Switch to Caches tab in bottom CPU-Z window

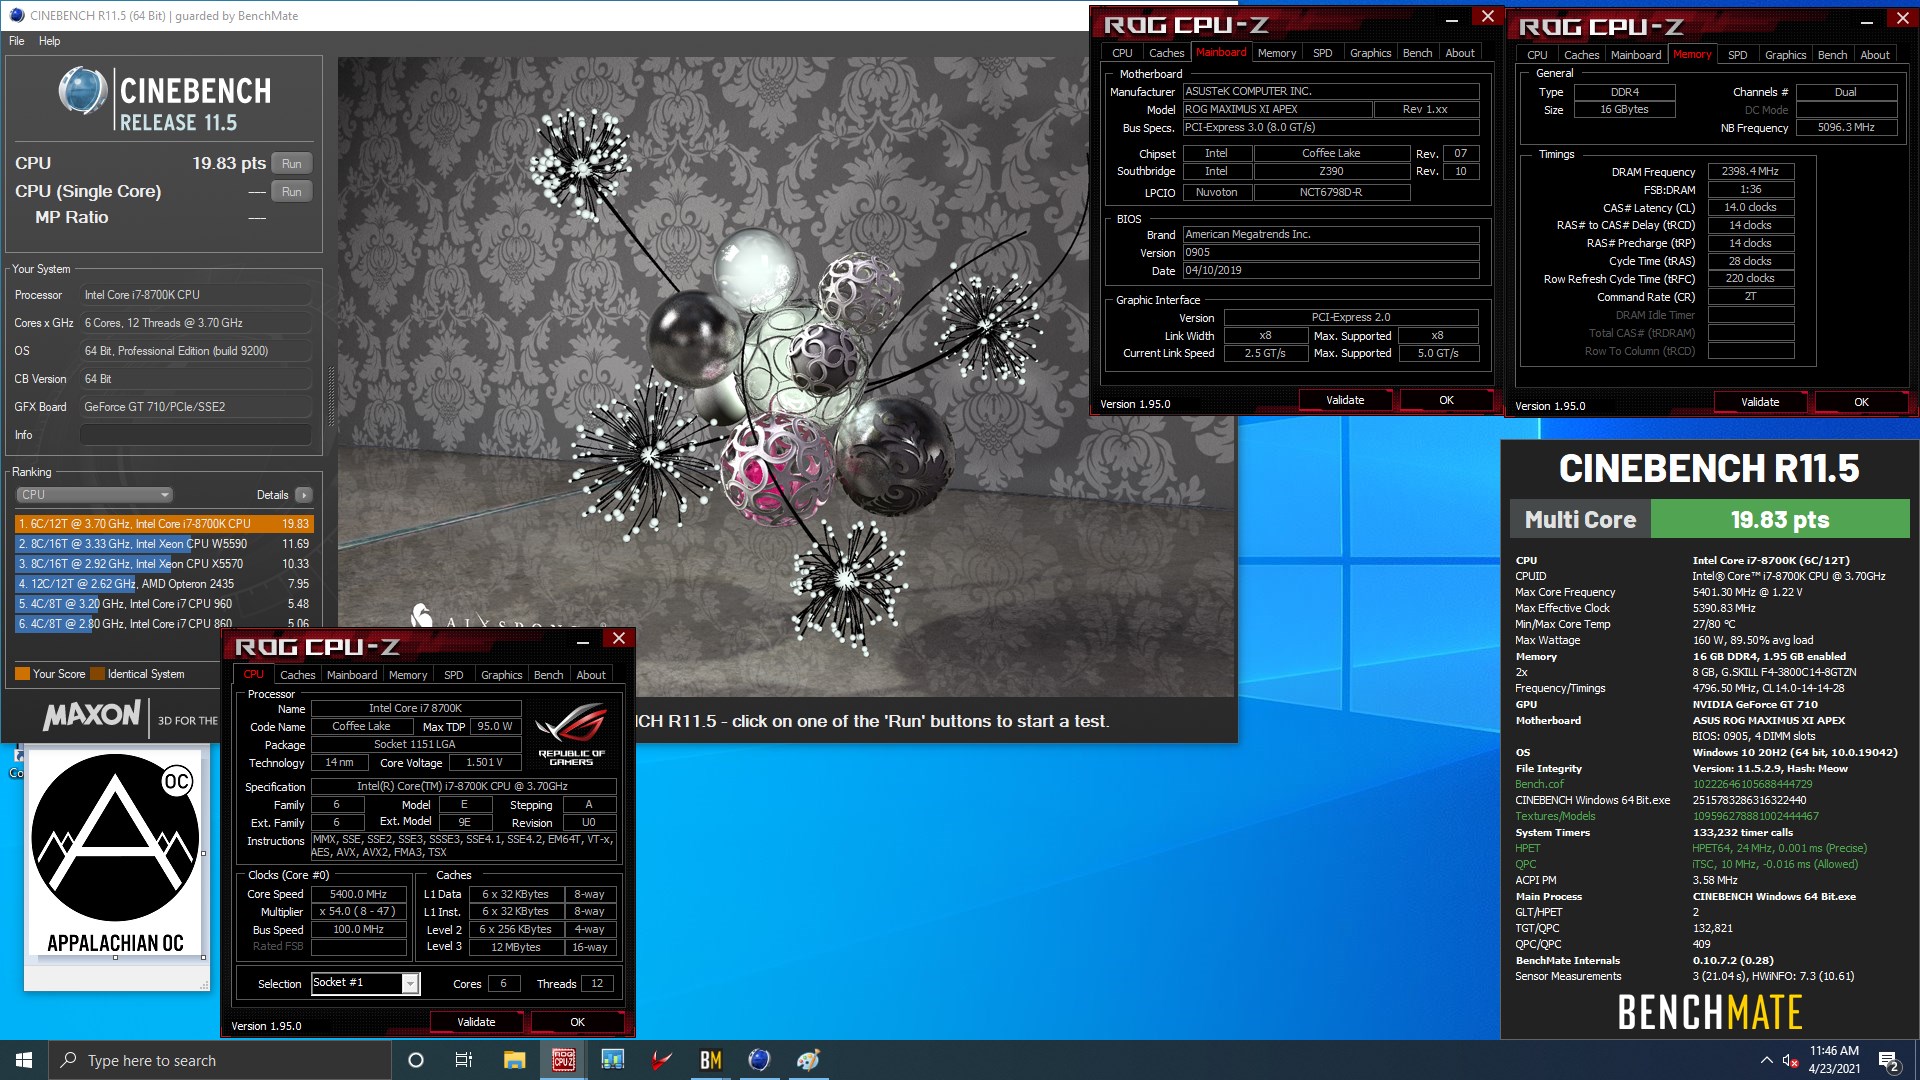[297, 675]
